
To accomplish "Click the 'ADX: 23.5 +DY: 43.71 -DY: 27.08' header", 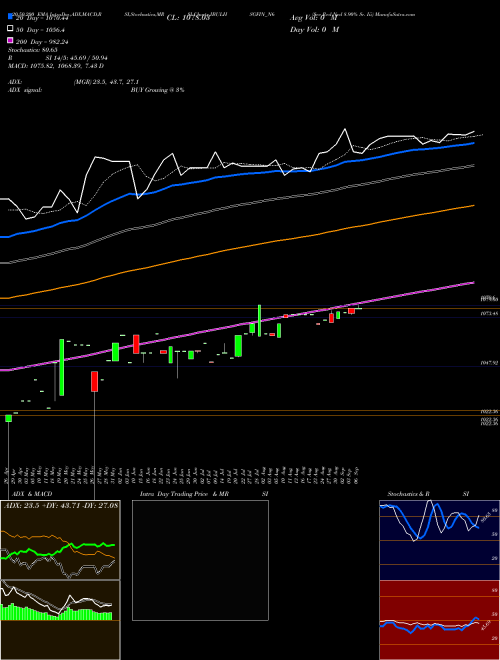I will pos(61,505).
